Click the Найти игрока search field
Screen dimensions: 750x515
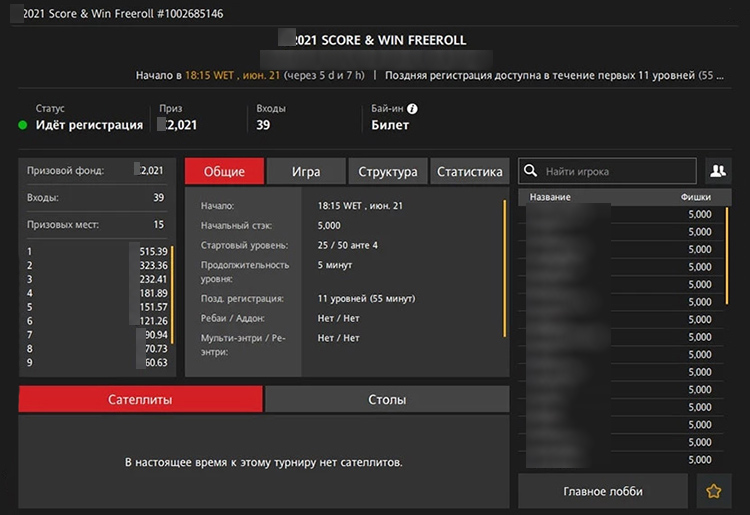(607, 171)
